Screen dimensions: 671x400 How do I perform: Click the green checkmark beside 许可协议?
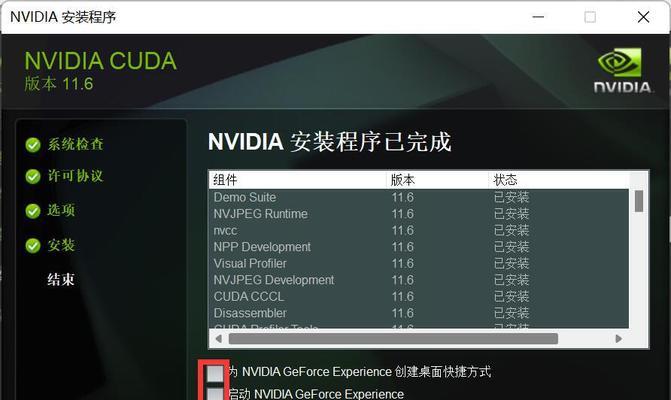pos(33,176)
